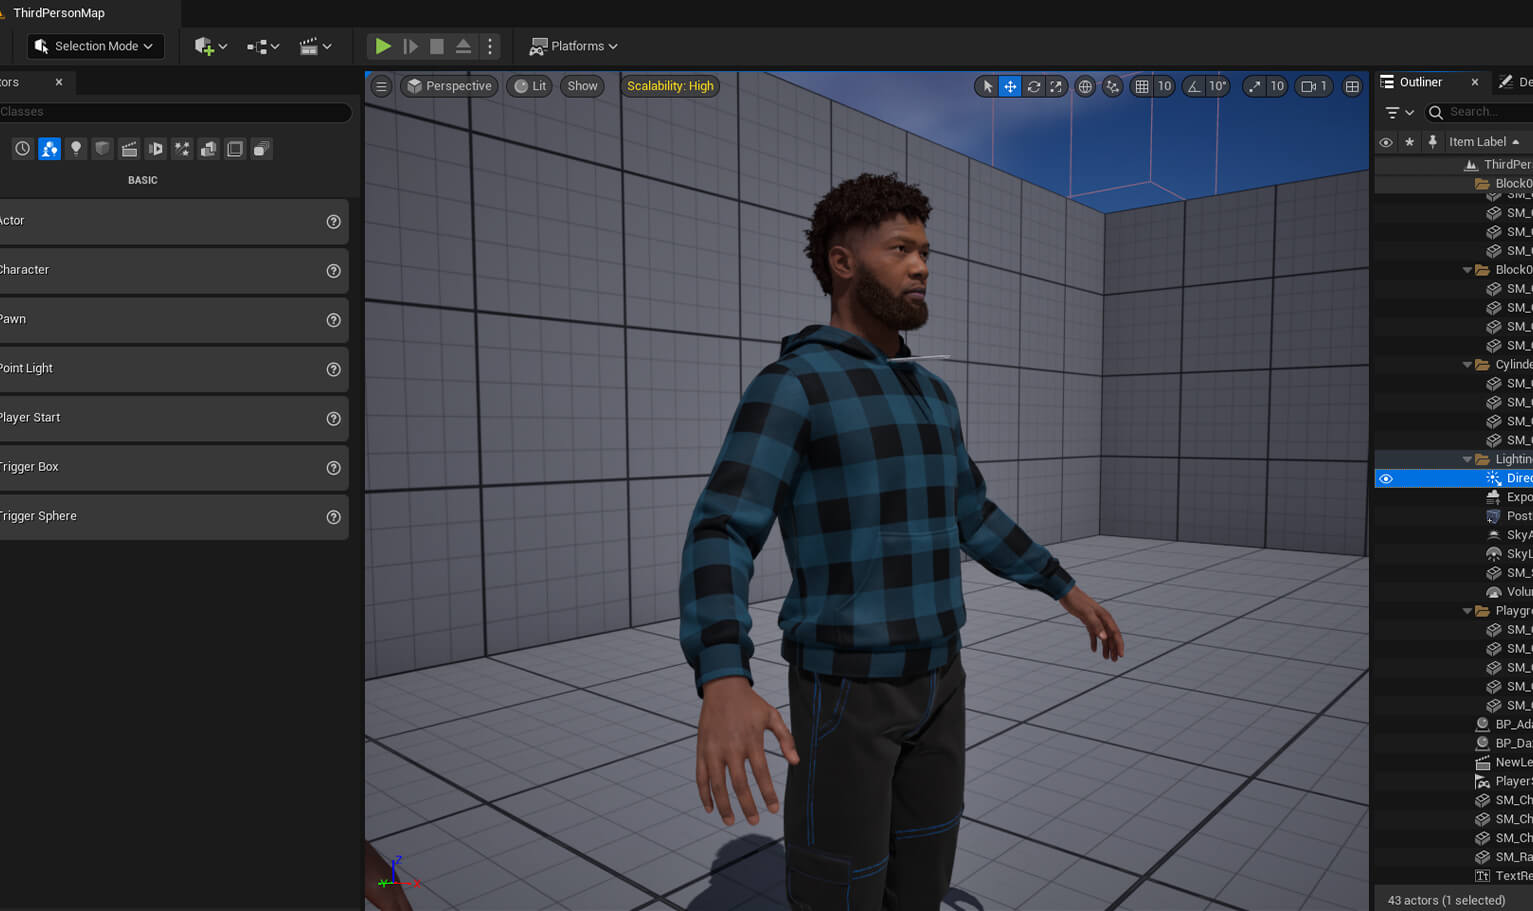The image size is (1533, 911).
Task: Toggle grid snapping icon
Action: coord(1142,87)
